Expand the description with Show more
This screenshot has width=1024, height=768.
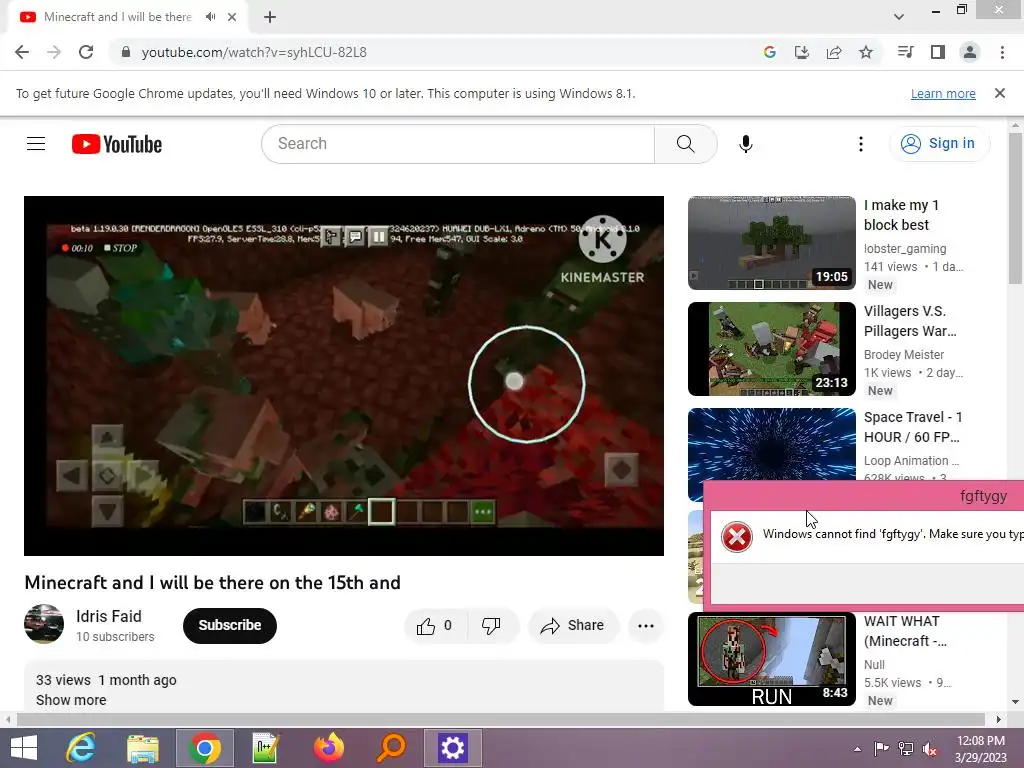tap(71, 700)
